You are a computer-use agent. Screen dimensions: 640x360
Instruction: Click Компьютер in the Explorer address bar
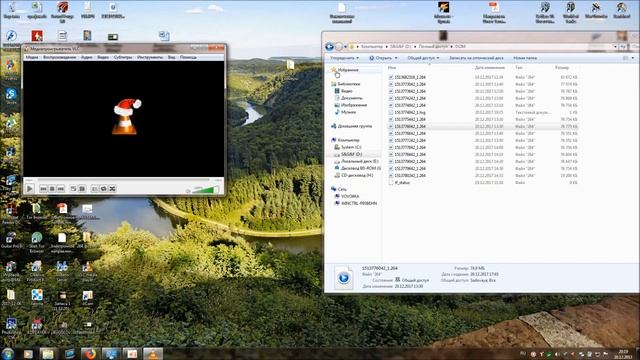tap(372, 47)
